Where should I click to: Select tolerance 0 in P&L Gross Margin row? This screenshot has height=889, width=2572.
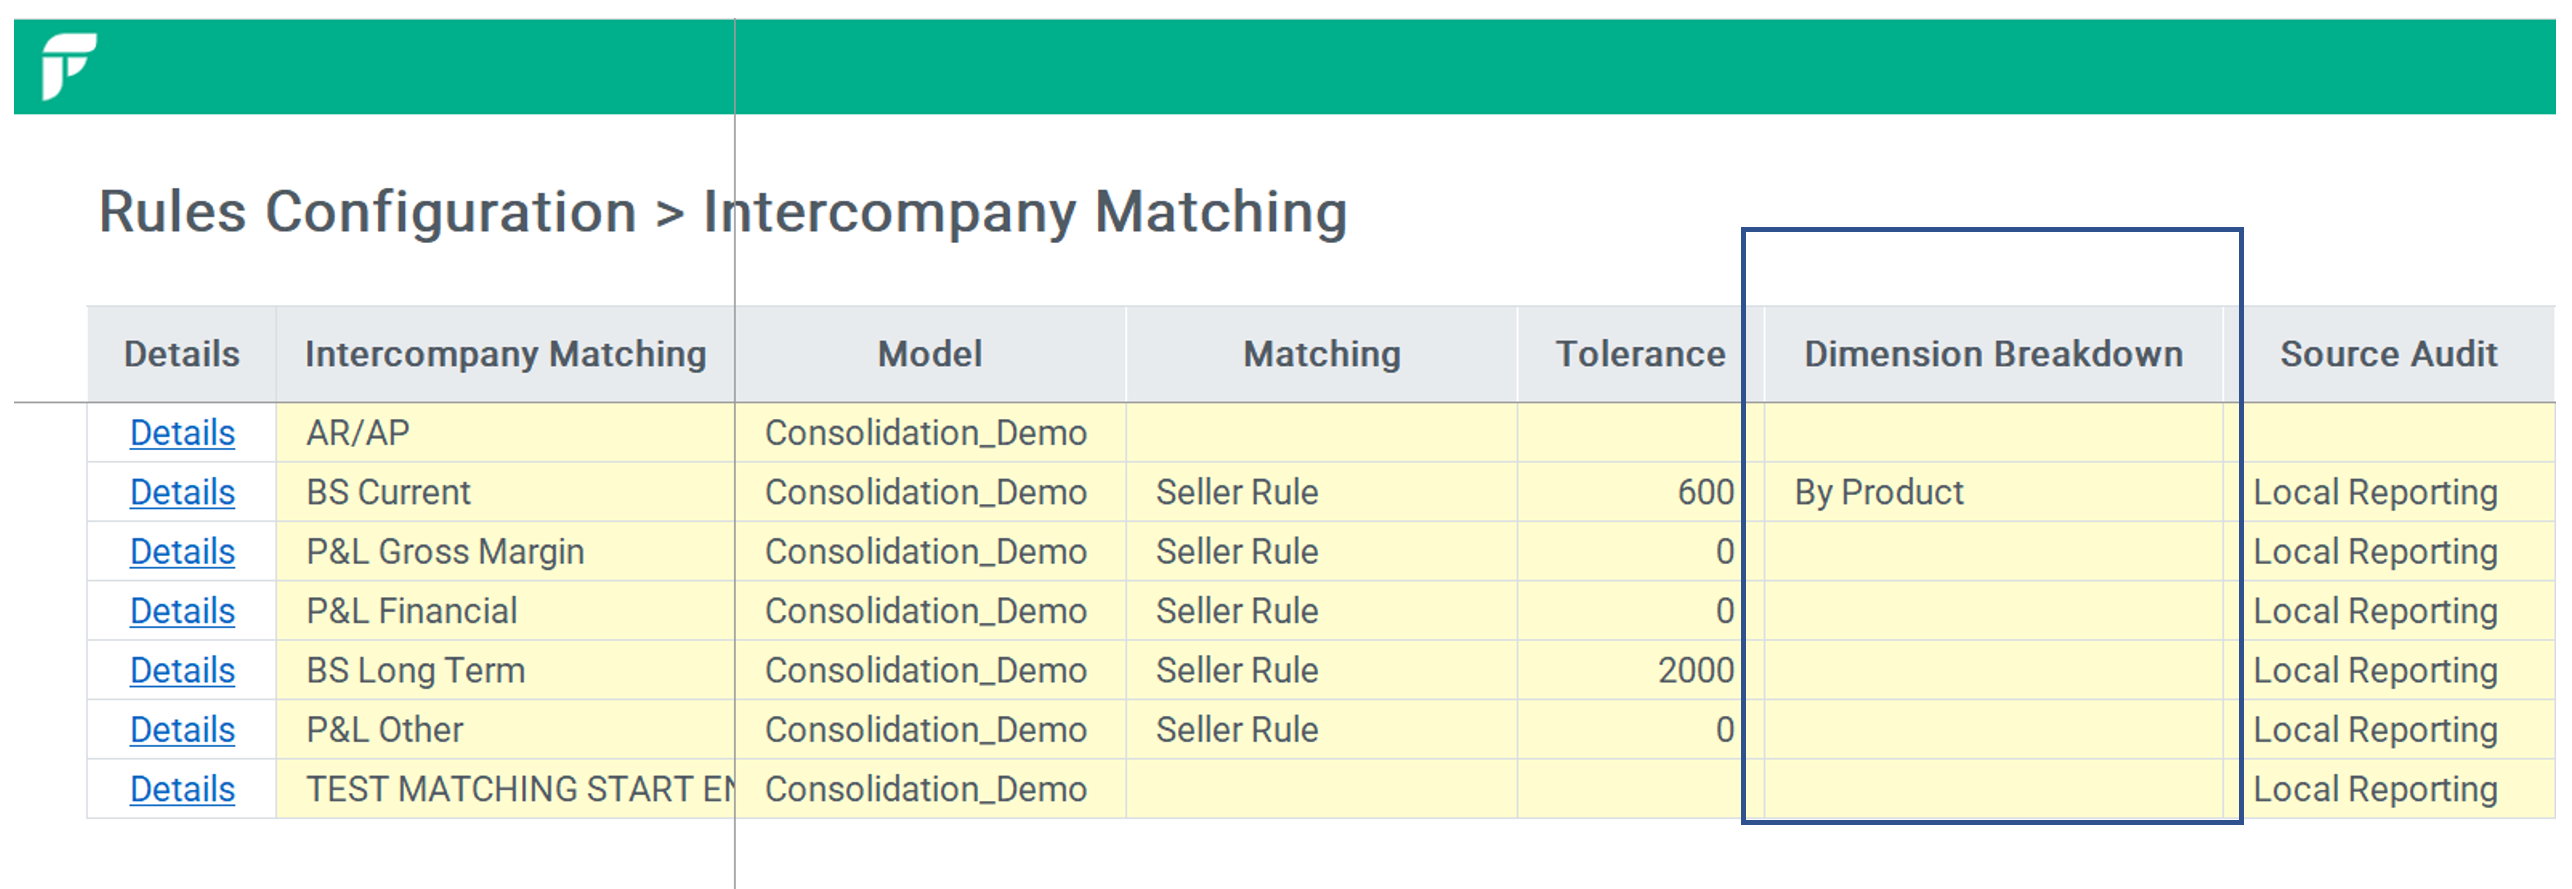(x=1640, y=551)
